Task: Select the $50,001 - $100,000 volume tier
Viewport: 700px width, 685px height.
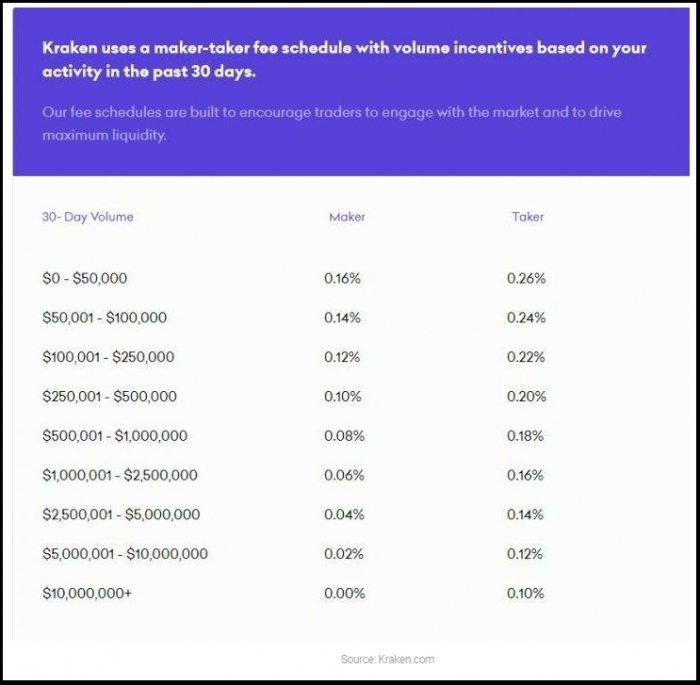Action: pos(104,317)
